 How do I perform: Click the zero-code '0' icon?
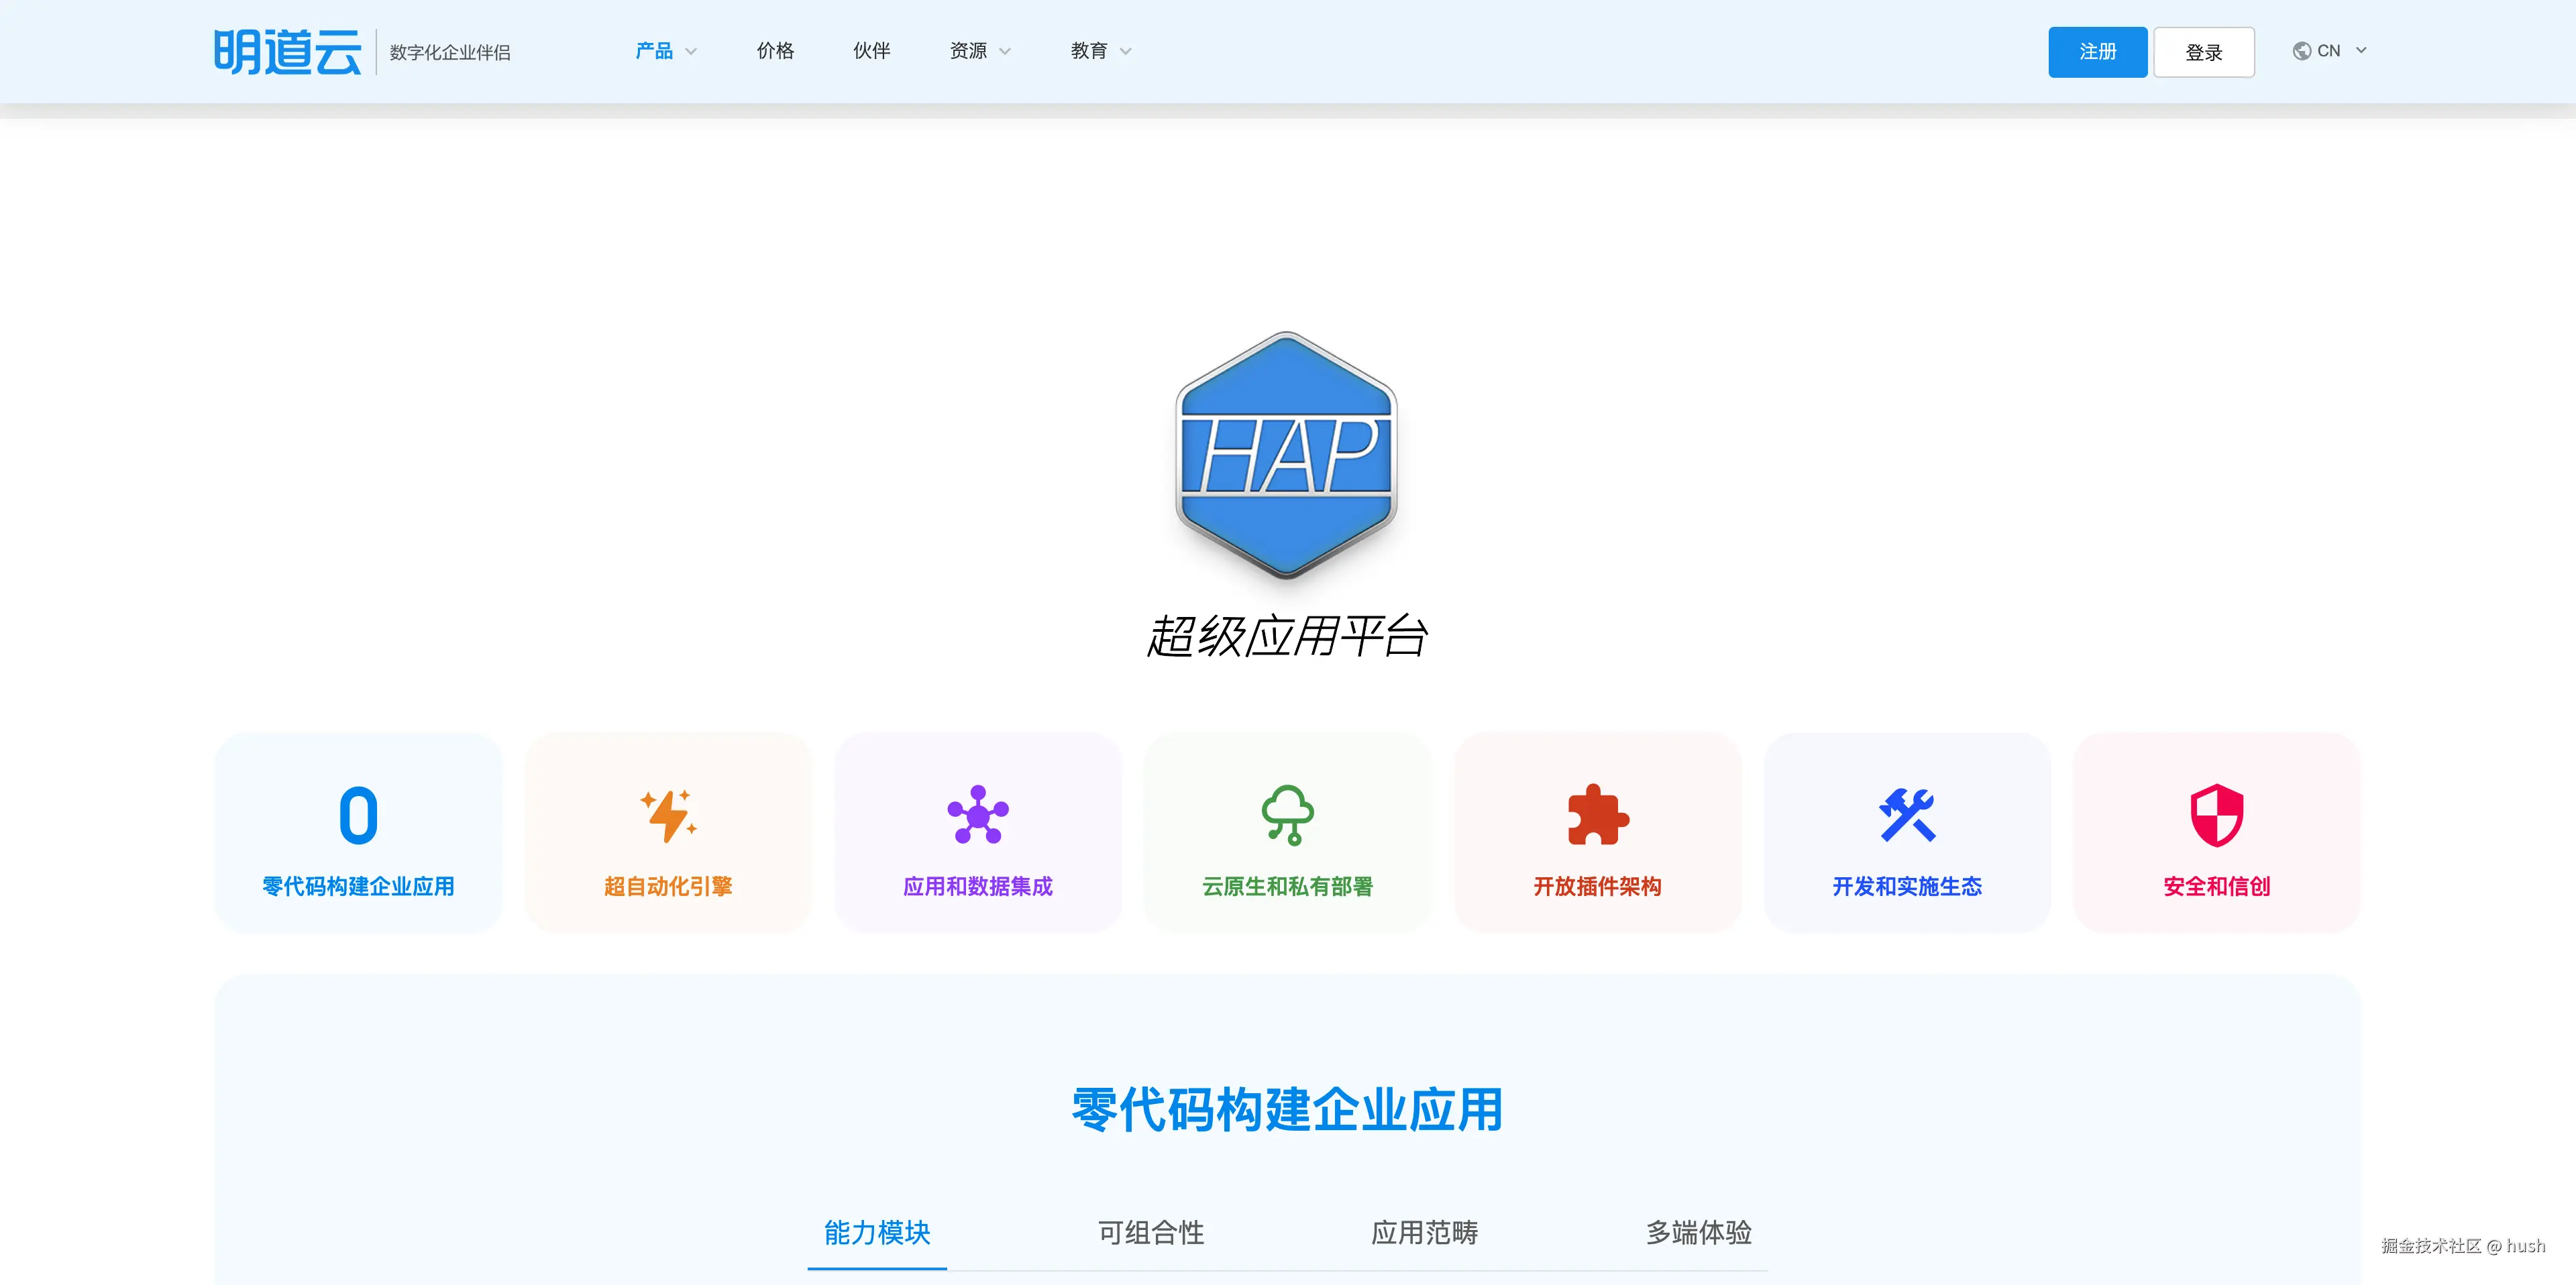[x=358, y=815]
